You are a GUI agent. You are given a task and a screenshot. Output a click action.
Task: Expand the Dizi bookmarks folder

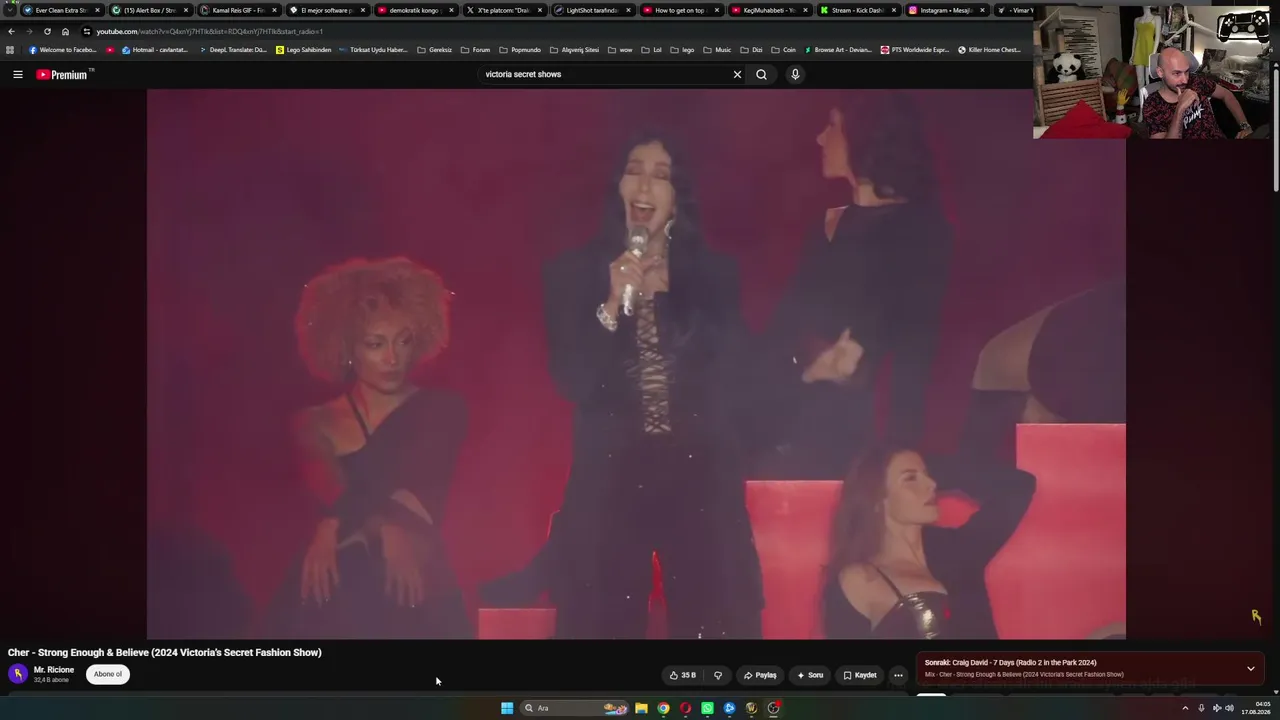click(751, 50)
